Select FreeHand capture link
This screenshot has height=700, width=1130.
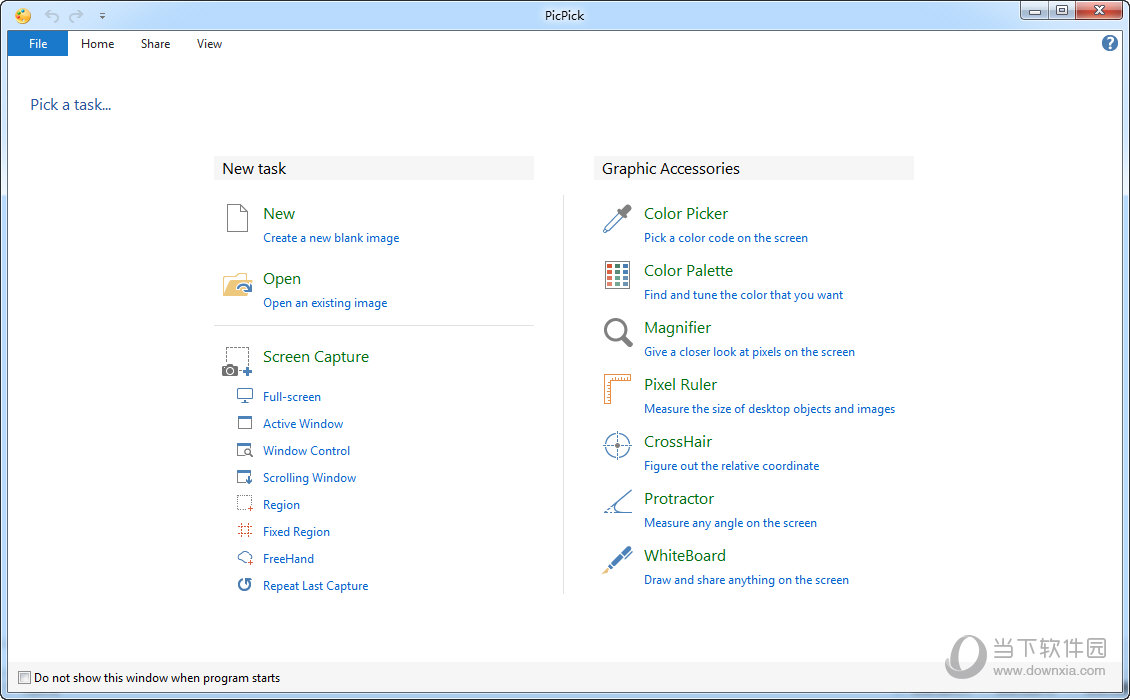[288, 558]
